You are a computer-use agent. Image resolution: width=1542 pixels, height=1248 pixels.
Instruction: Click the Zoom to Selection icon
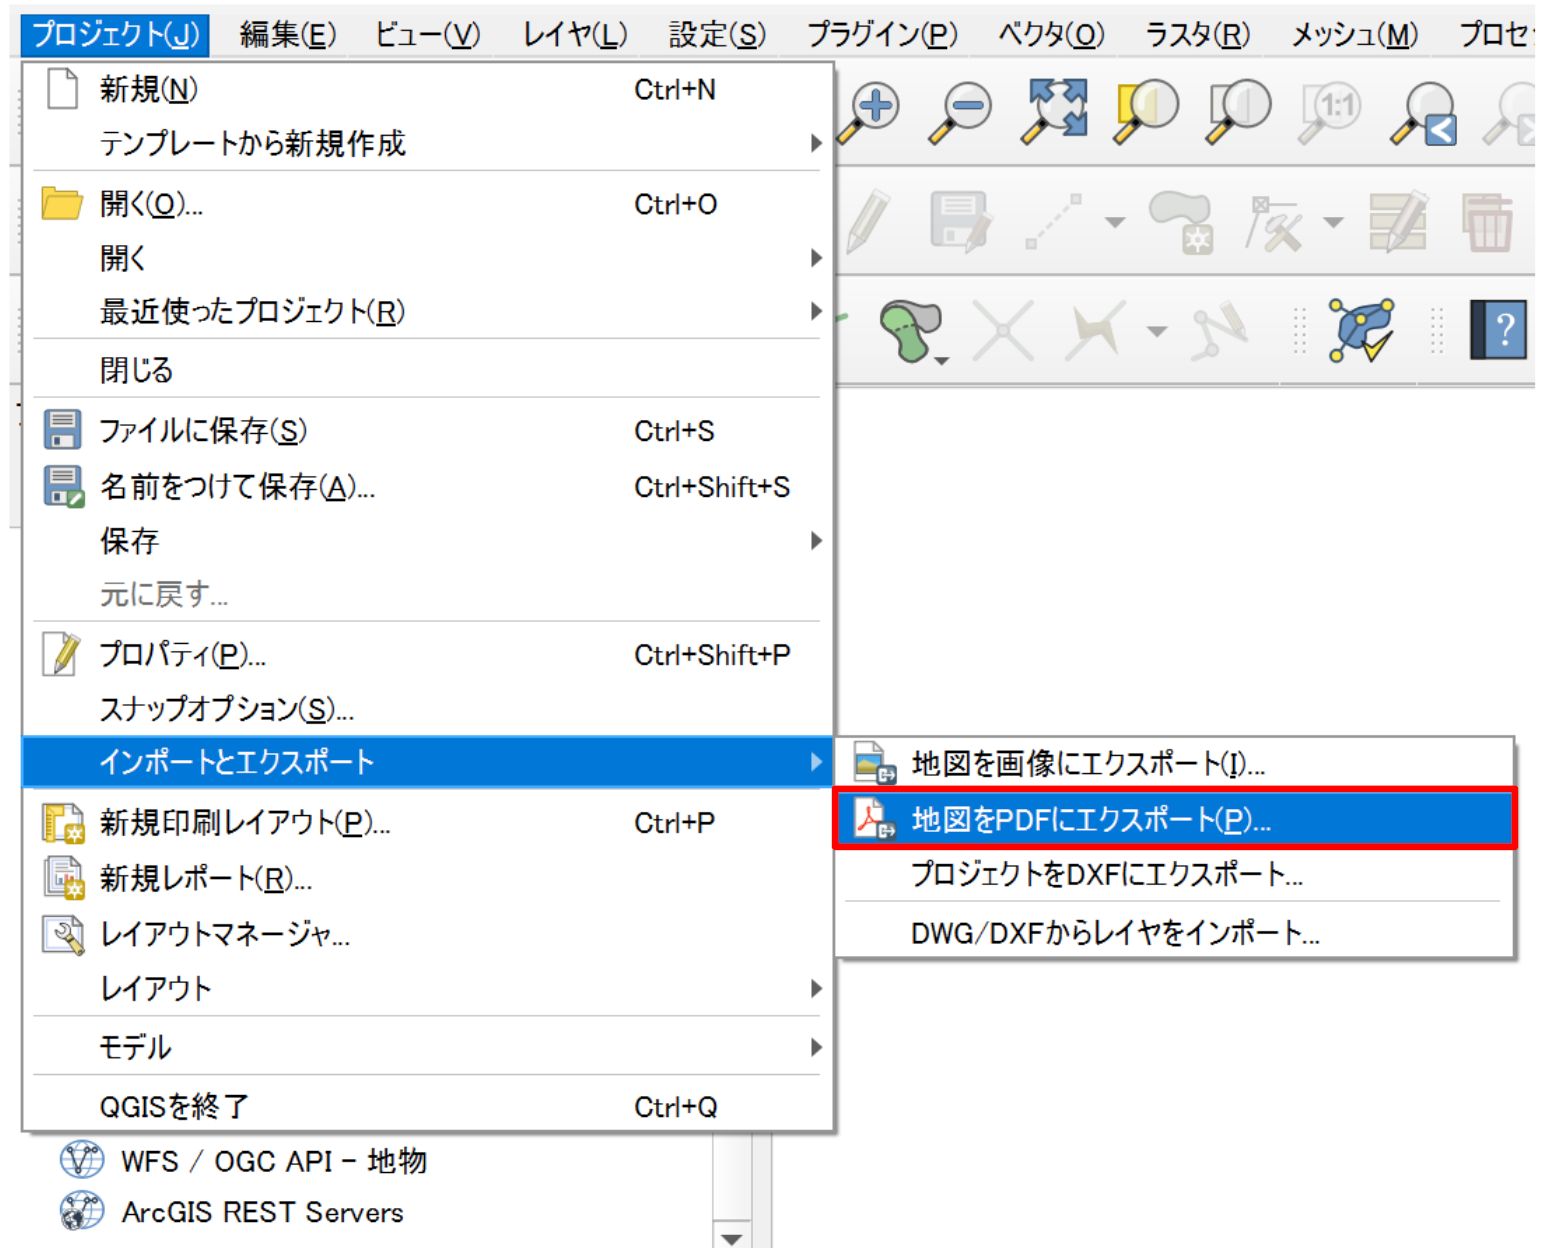1146,110
